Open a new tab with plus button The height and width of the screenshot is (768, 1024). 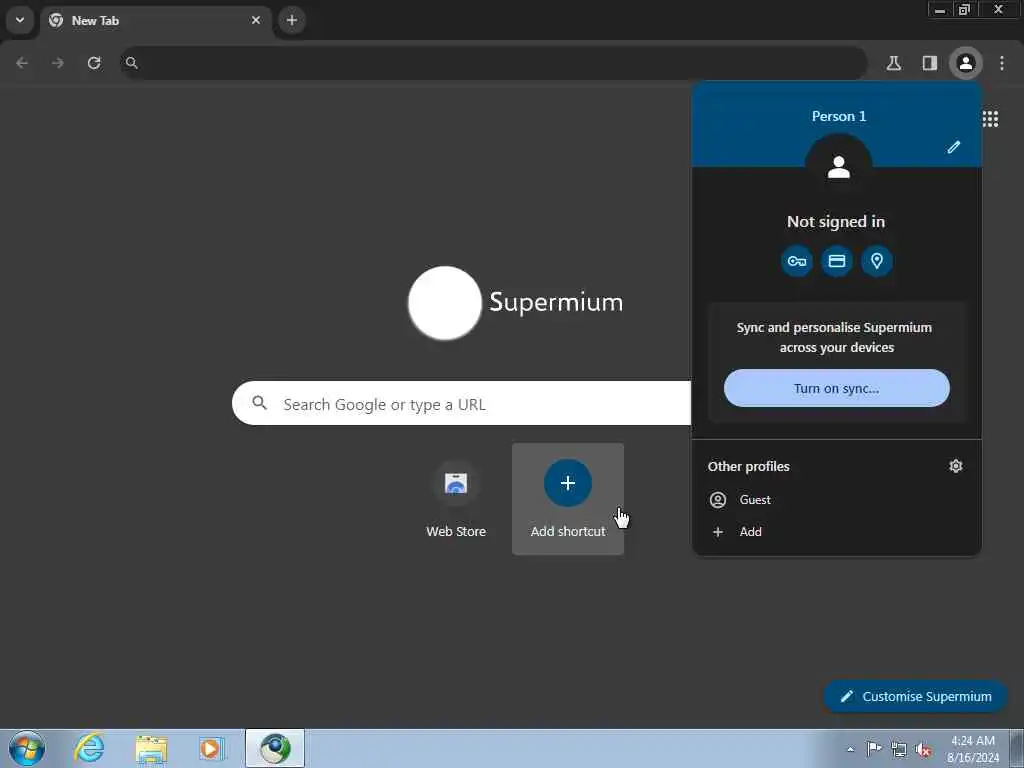tap(292, 20)
